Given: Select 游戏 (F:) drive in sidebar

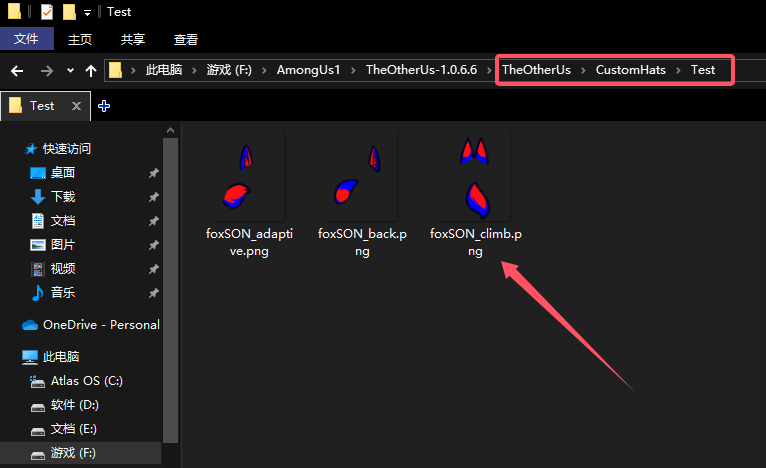Looking at the screenshot, I should coord(81,453).
